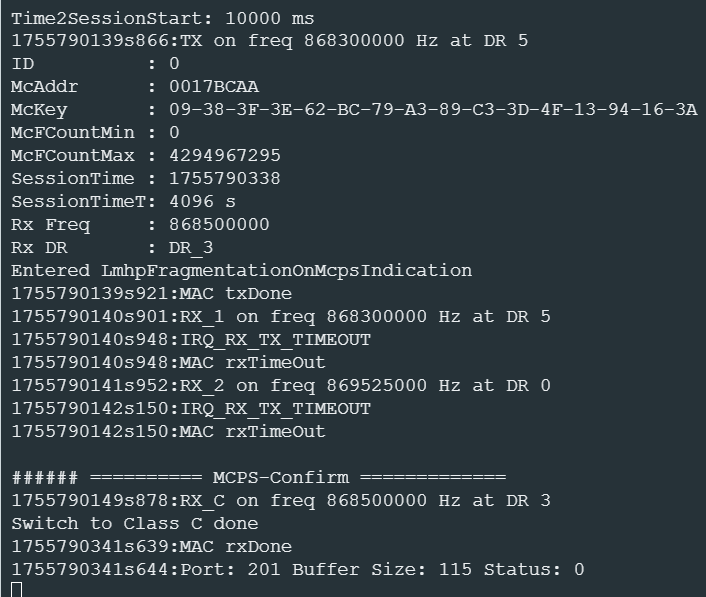Click the RX_2 on freq 869525000 line
The height and width of the screenshot is (597, 706).
click(281, 386)
